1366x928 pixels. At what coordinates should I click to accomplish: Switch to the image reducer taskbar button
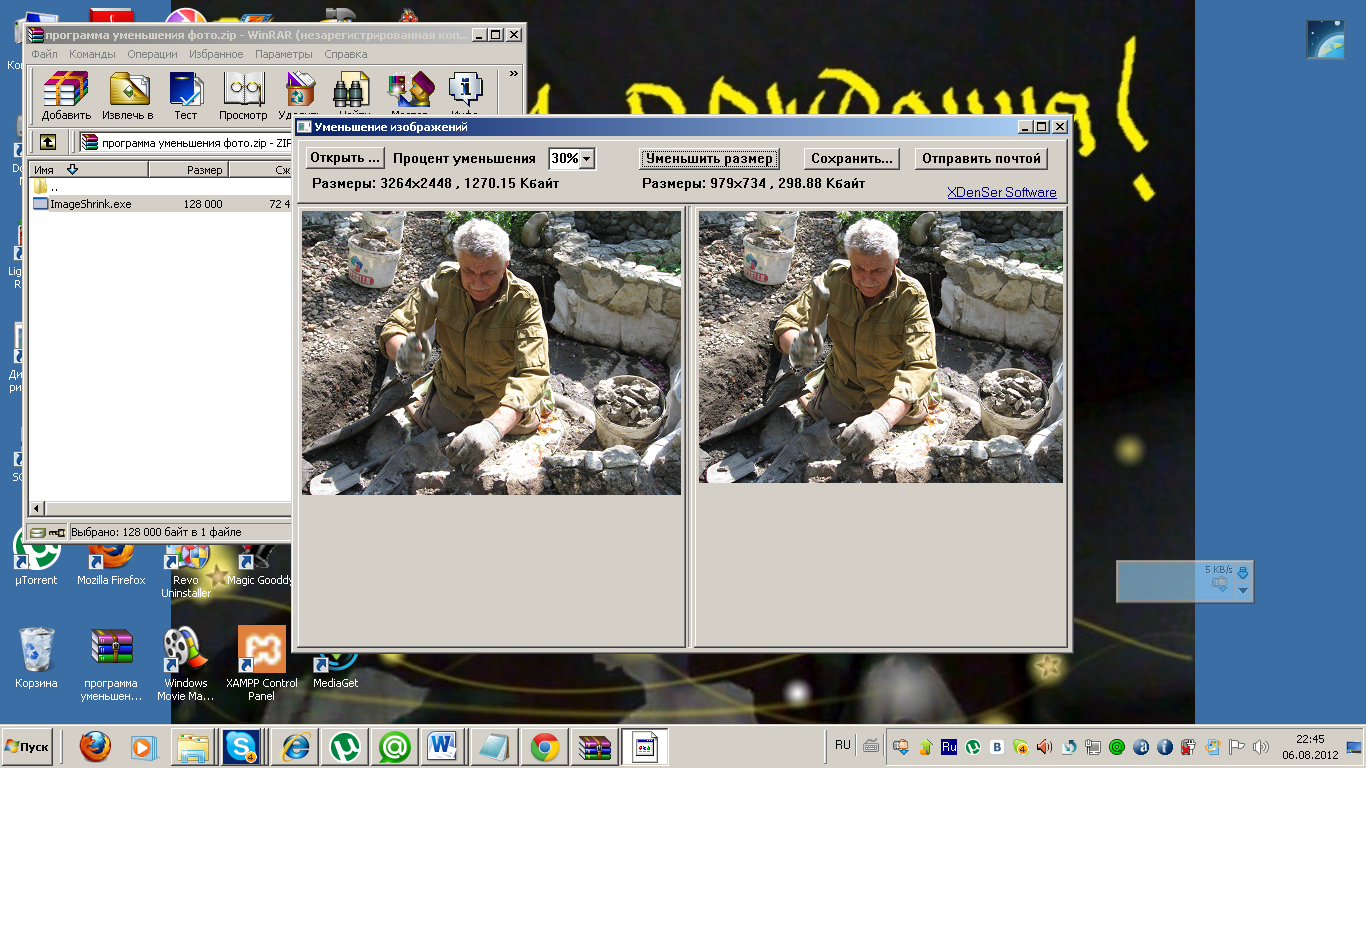coord(645,747)
